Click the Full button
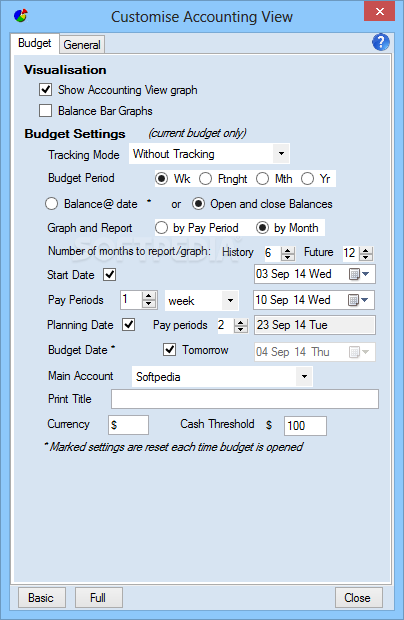 [98, 597]
